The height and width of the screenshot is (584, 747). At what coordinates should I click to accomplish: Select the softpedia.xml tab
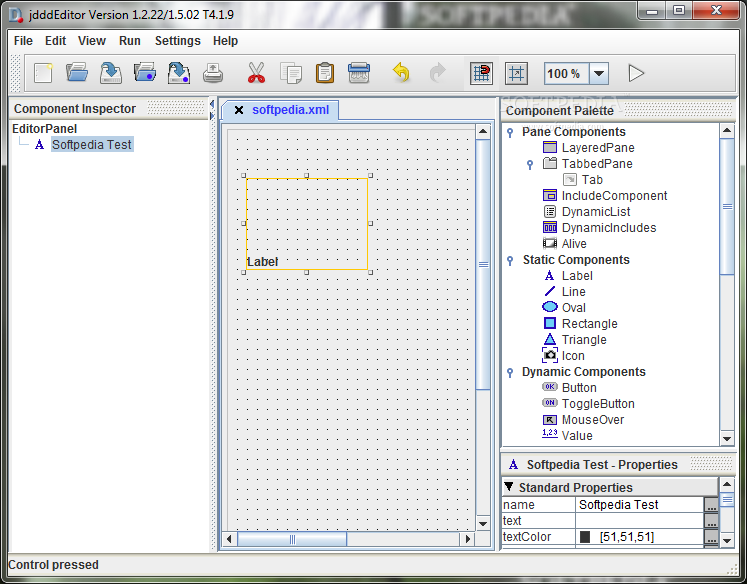tap(290, 110)
